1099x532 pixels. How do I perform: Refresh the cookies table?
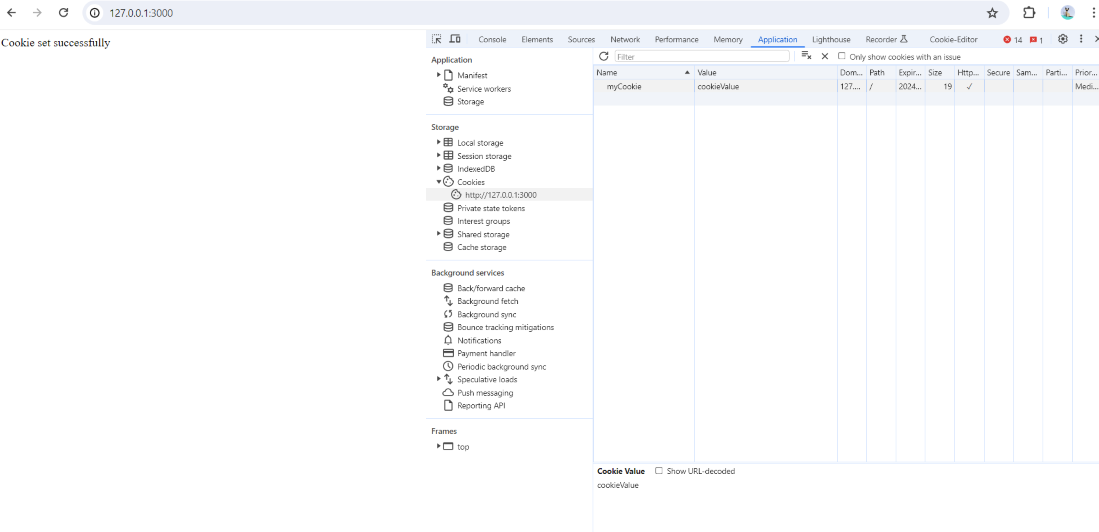tap(603, 56)
